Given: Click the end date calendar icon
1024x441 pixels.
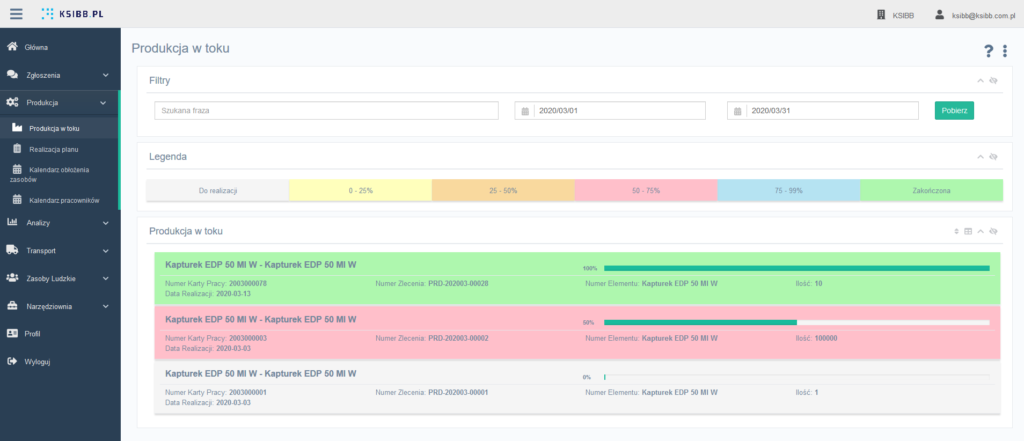Looking at the screenshot, I should [x=737, y=111].
